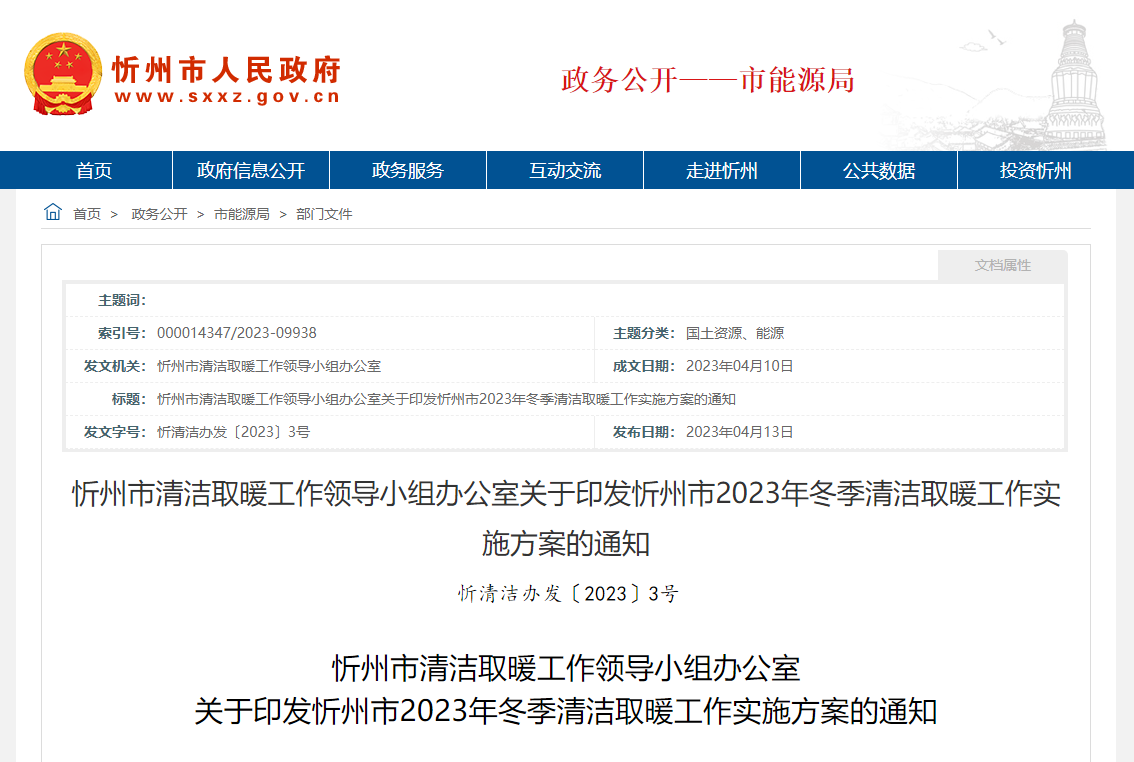1134x762 pixels.
Task: Navigate to 政务公开 breadcrumb link
Action: click(159, 214)
